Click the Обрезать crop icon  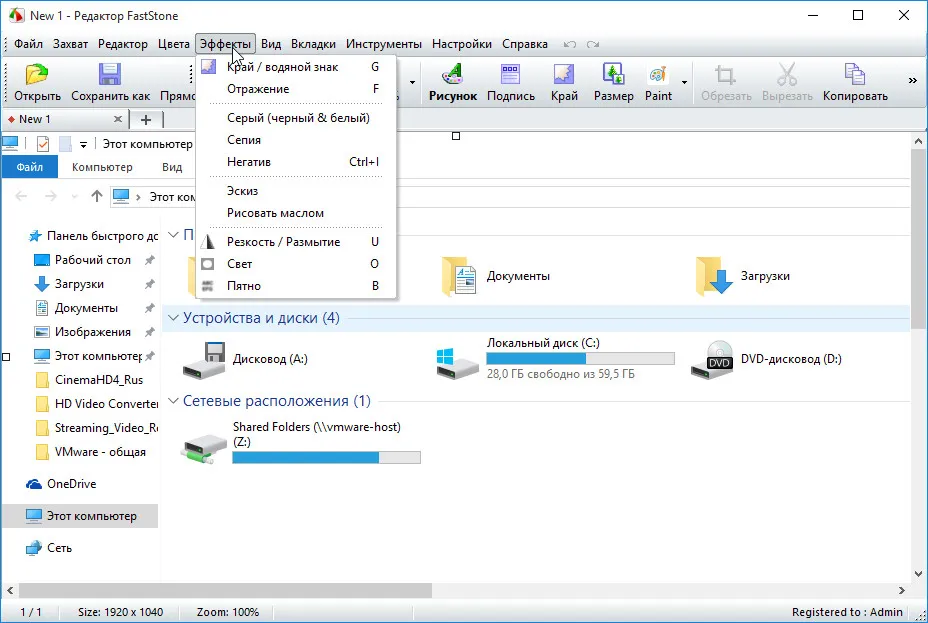[x=726, y=75]
